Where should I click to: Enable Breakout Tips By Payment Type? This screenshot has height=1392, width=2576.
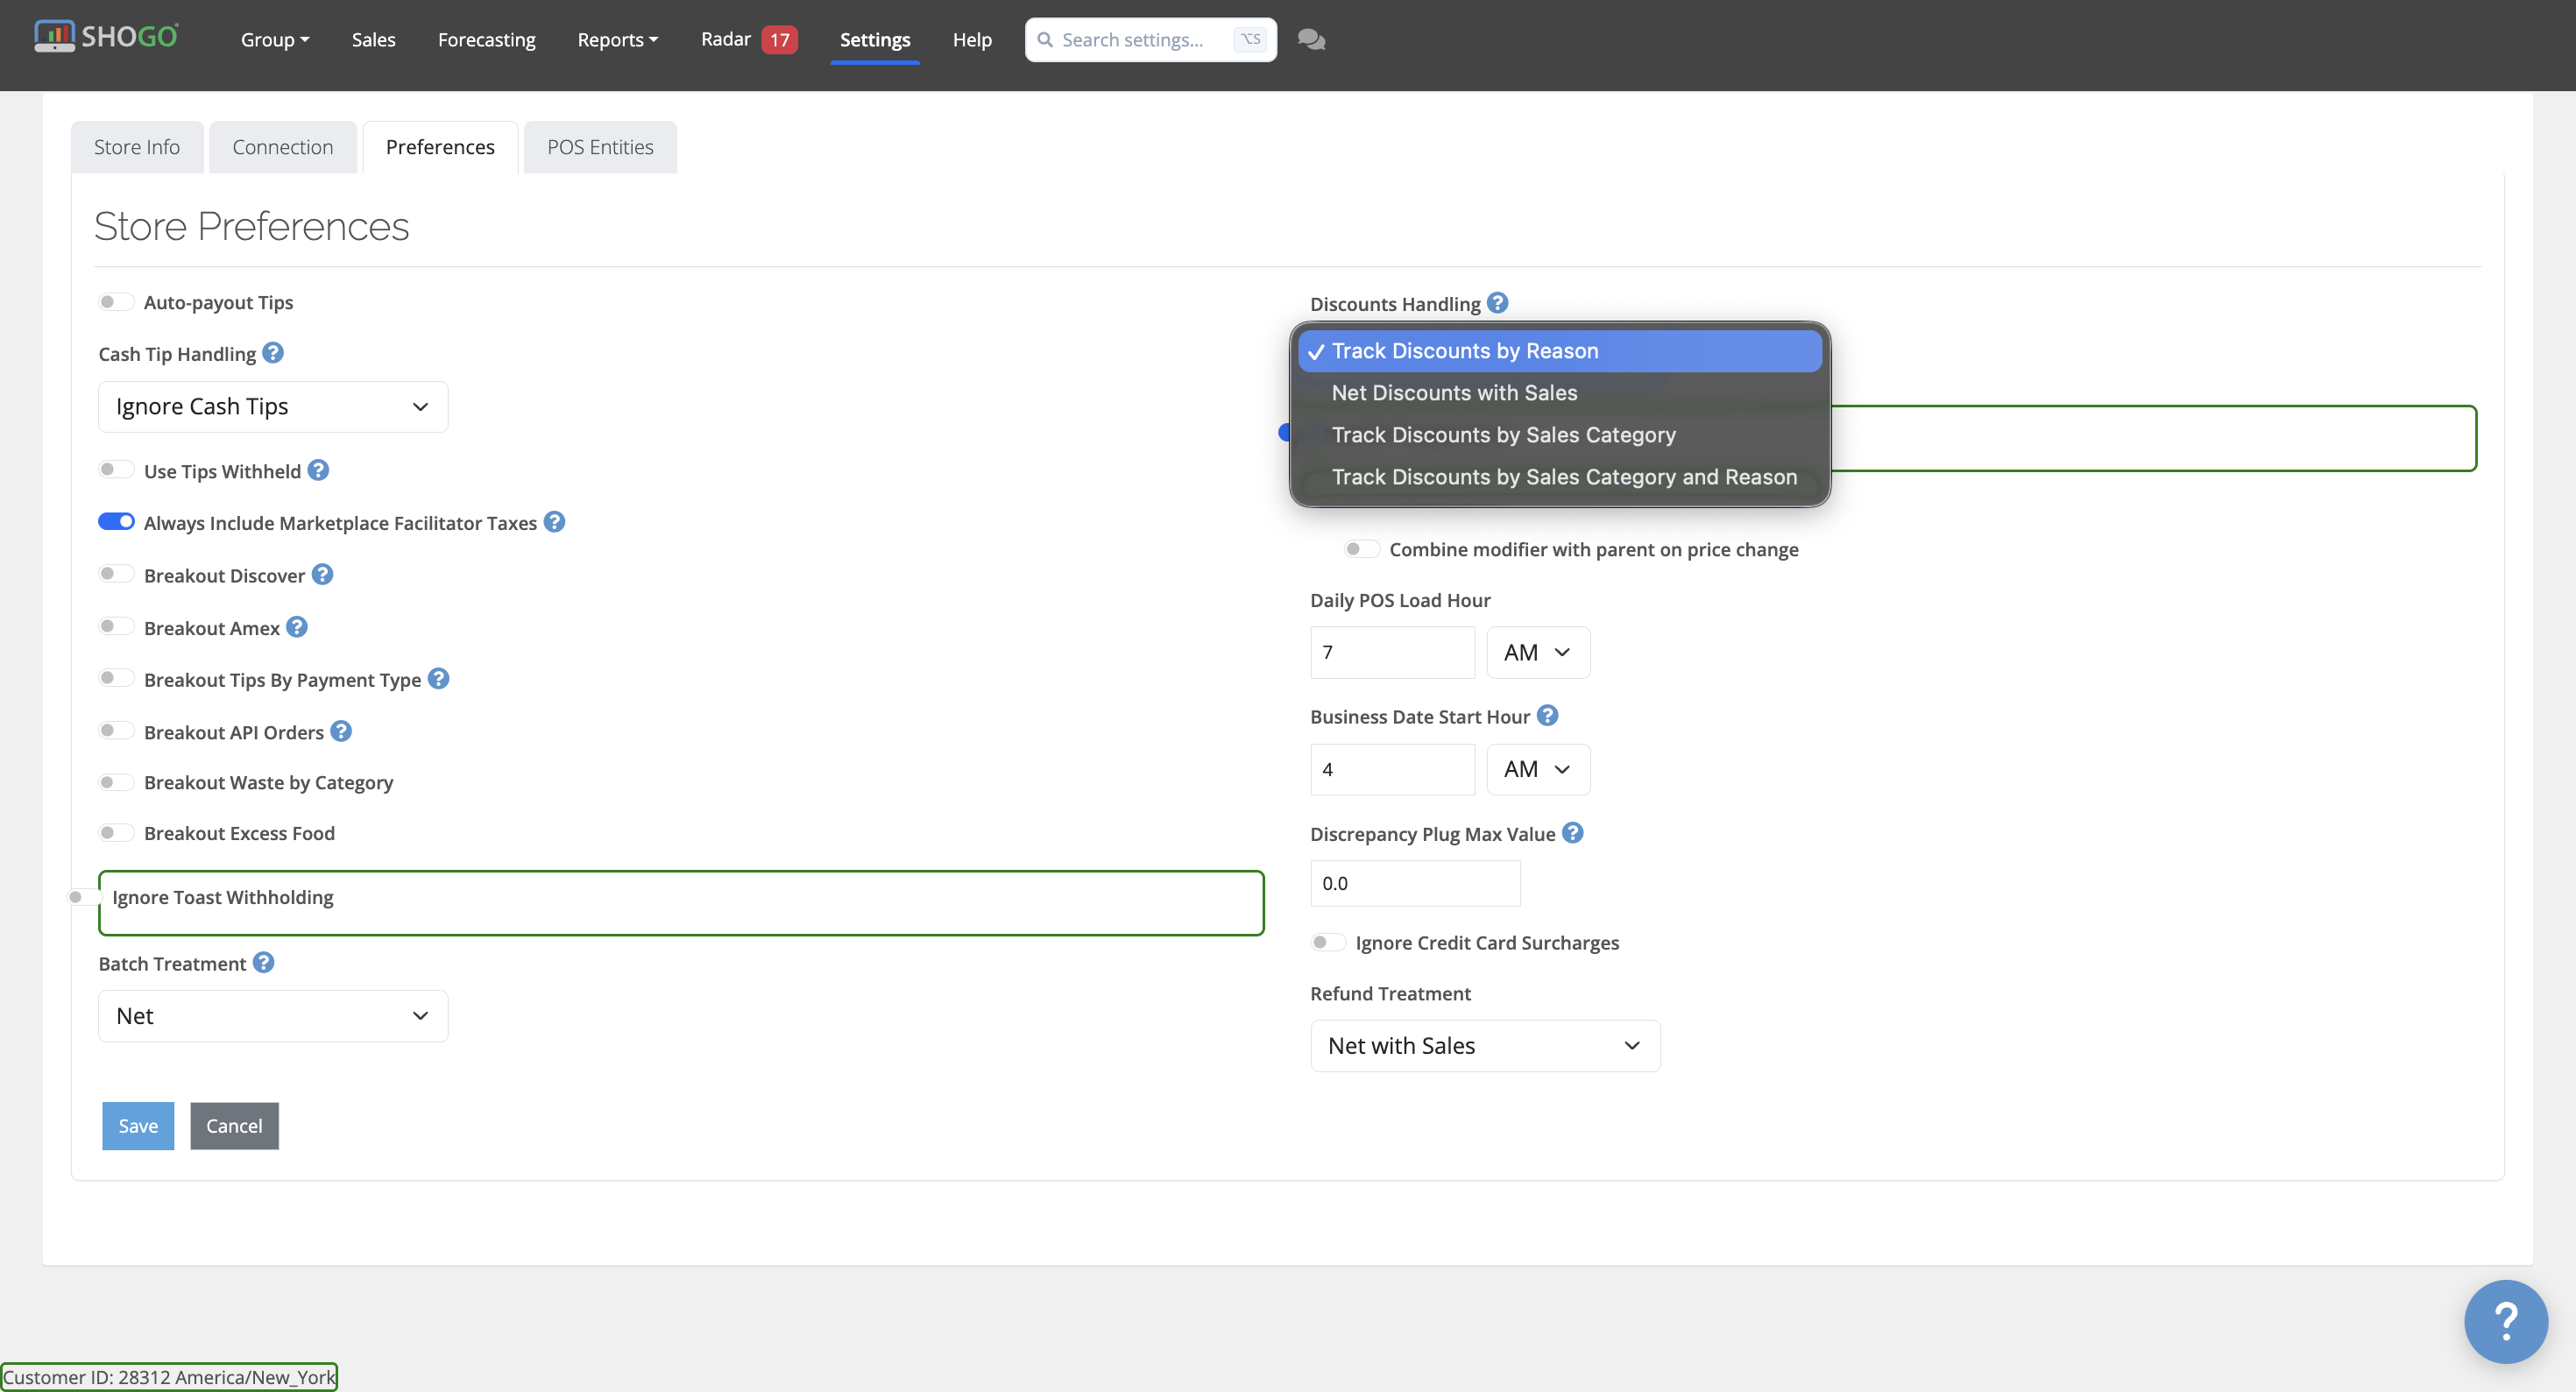(116, 679)
